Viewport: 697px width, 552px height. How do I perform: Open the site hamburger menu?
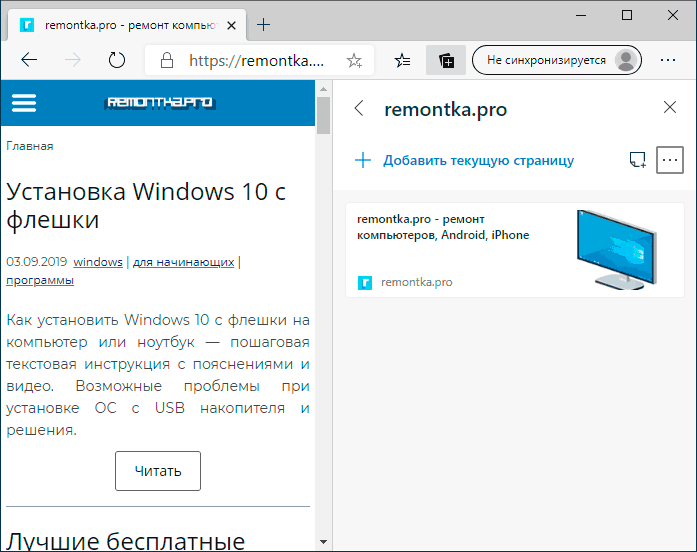(x=24, y=103)
